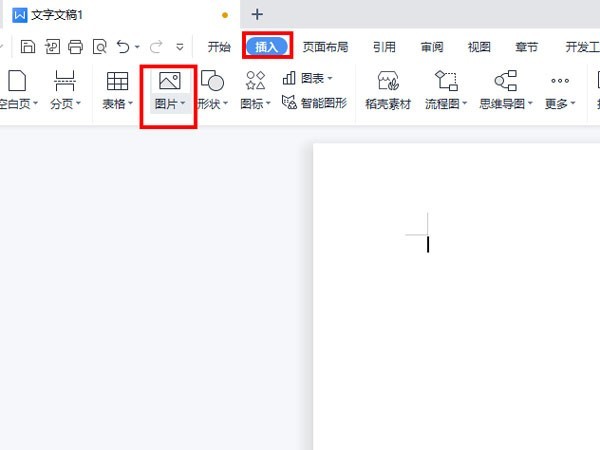The width and height of the screenshot is (600, 450).
Task: Click the 更多 three-dots icon
Action: coord(560,81)
